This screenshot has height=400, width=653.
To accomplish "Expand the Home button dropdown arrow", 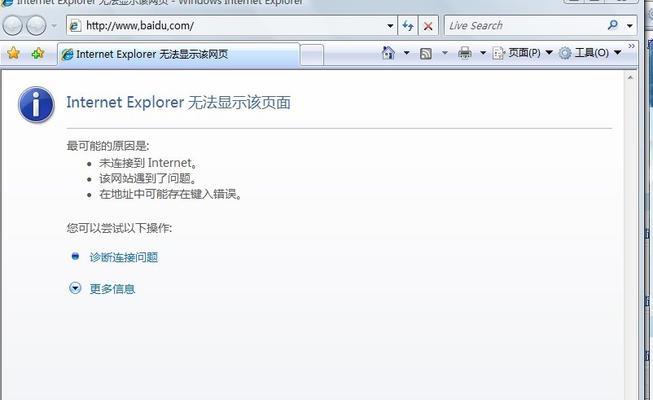I will (x=406, y=53).
